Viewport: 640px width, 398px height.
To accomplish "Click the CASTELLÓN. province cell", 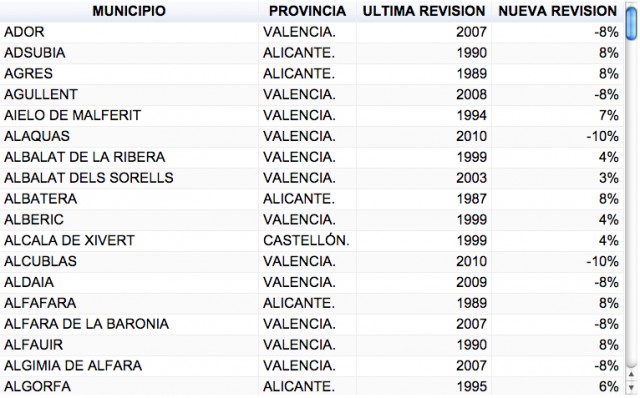I will [307, 240].
